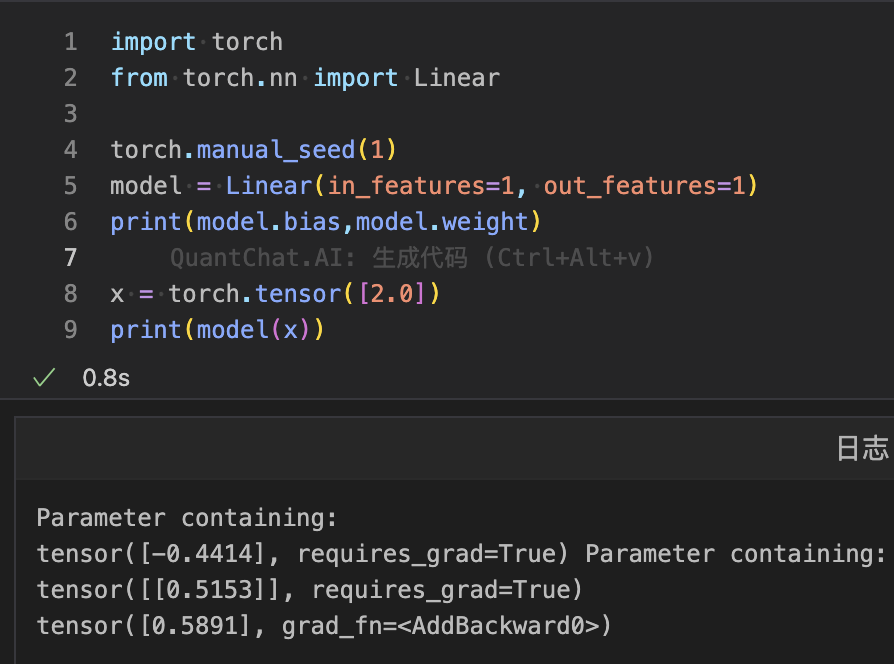Image resolution: width=894 pixels, height=664 pixels.
Task: Click the Linear class name on line 5
Action: [x=268, y=186]
